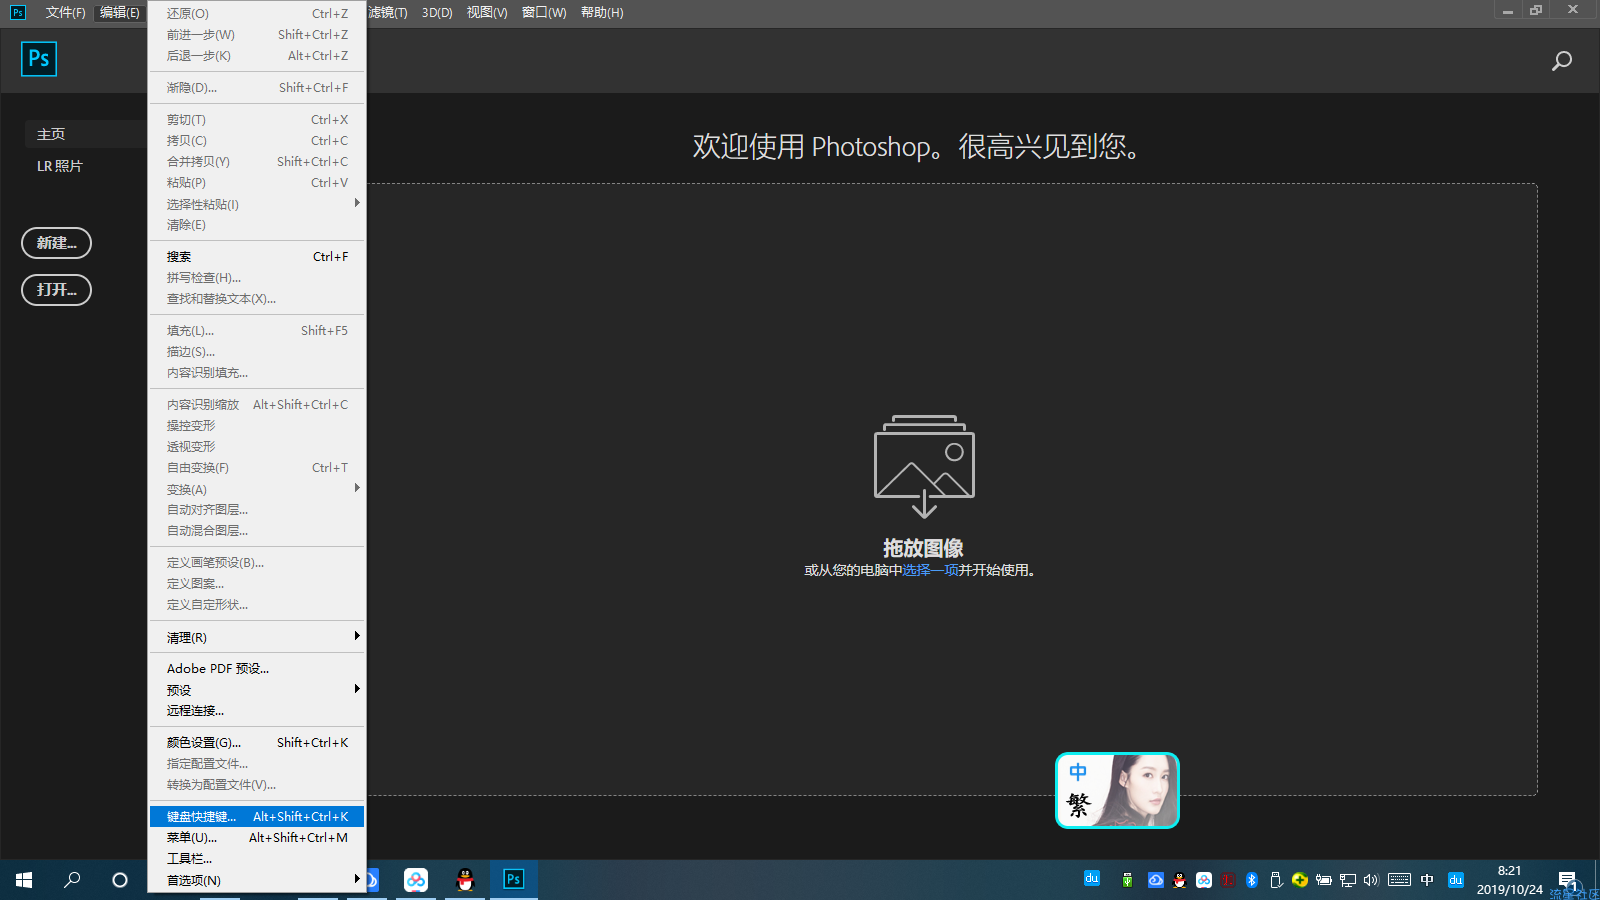Choose 颜色设置(G)... menu entry
This screenshot has width=1600, height=900.
tap(257, 743)
